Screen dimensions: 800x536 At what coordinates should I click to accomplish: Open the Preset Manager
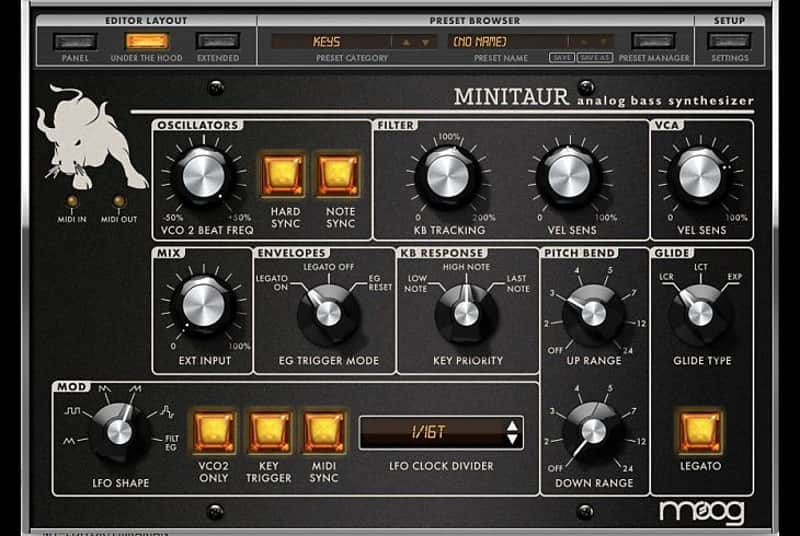pos(653,41)
